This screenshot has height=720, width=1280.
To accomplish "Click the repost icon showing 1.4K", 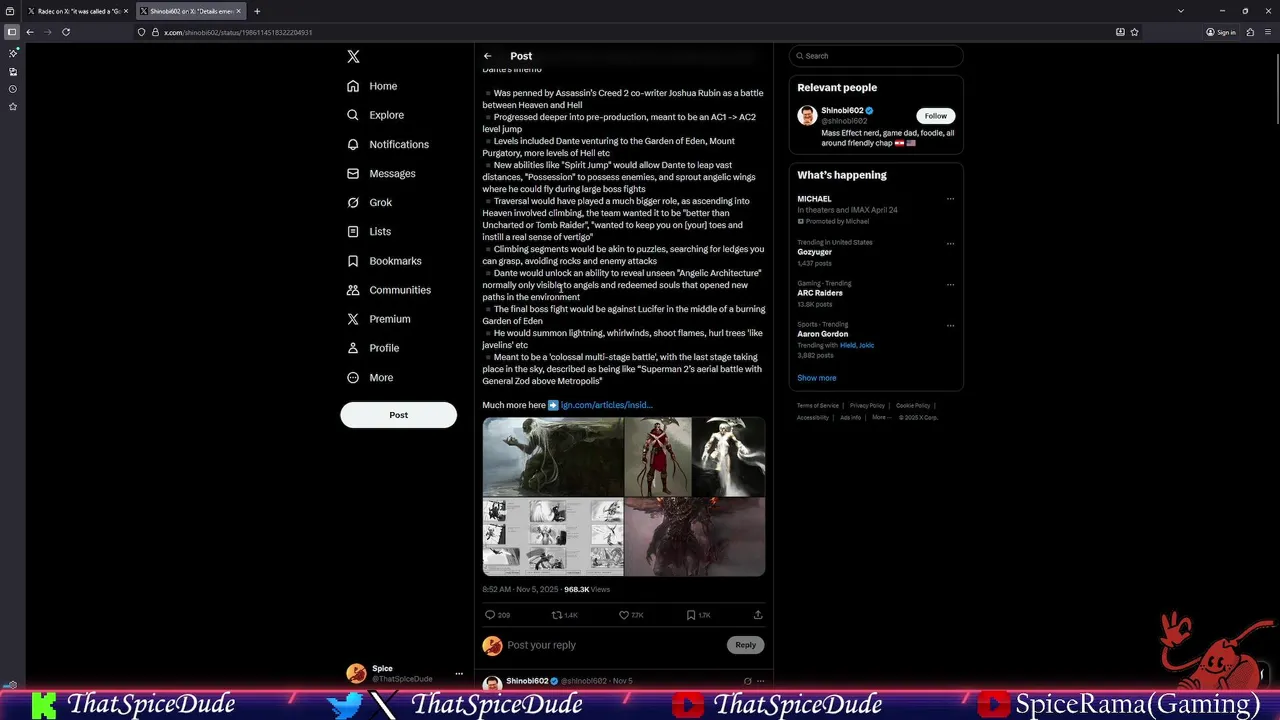I will click(x=557, y=615).
